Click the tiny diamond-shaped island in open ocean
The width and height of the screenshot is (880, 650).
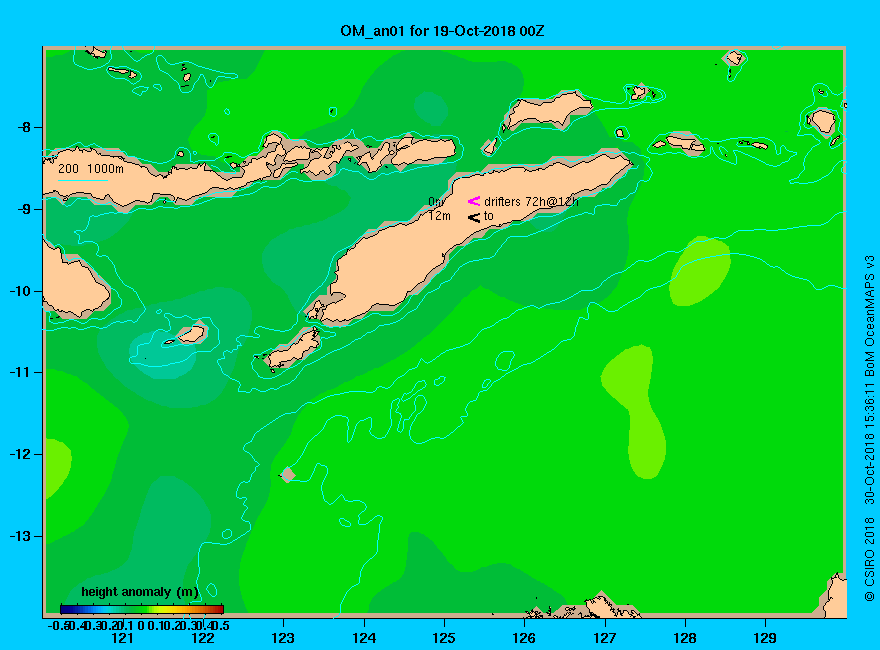[288, 474]
